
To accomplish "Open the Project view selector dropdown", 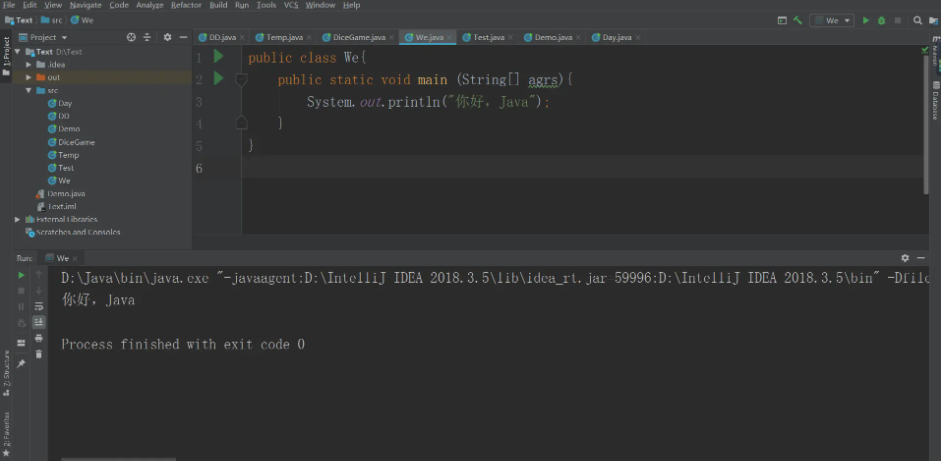I will click(43, 37).
